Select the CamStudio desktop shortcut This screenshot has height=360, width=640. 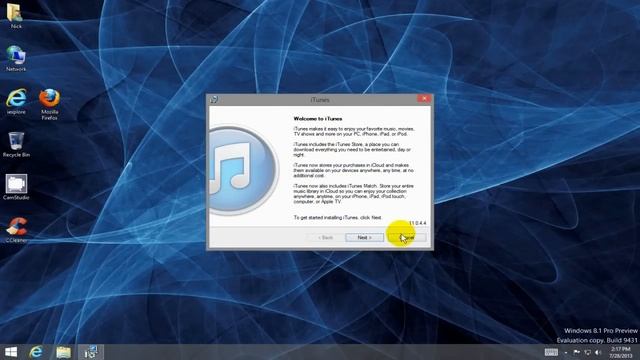click(x=16, y=187)
